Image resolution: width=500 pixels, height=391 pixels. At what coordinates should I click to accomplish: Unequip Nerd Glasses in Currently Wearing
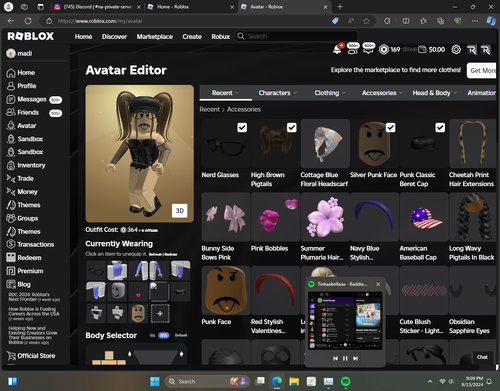(96, 271)
